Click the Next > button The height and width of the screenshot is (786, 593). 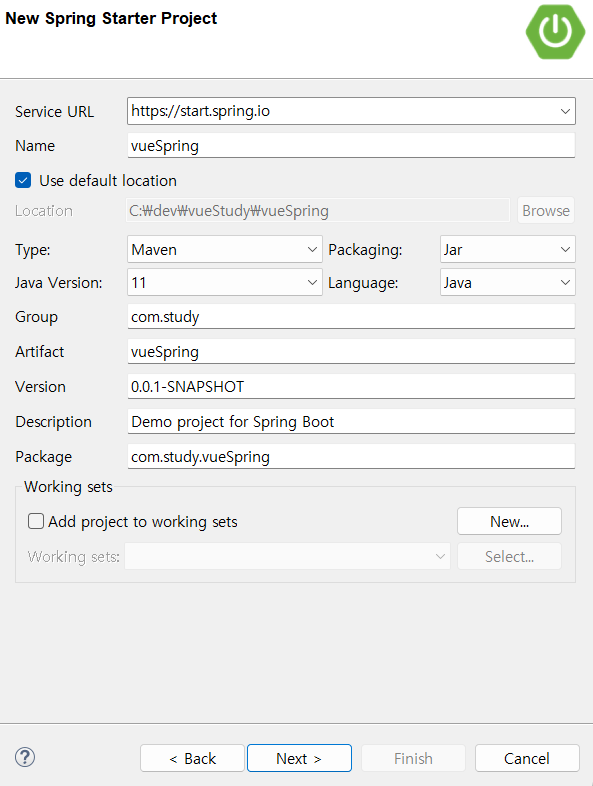click(x=299, y=758)
